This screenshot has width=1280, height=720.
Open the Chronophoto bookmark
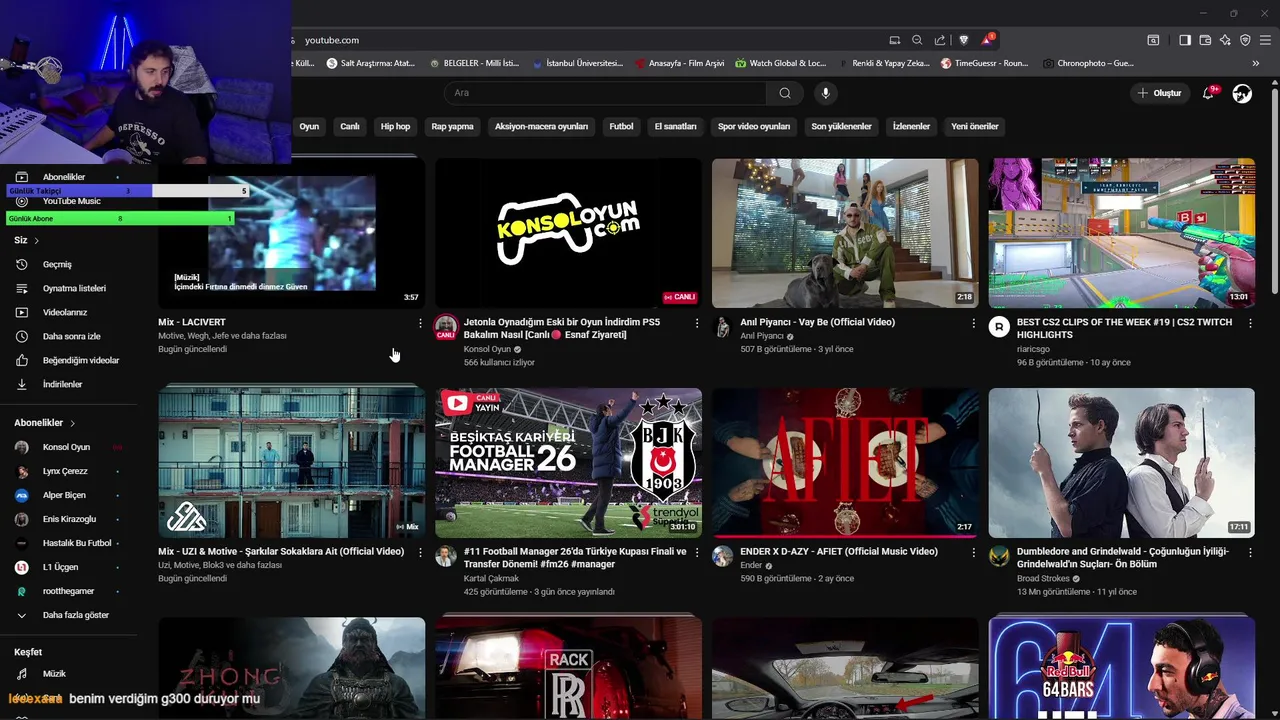(x=1088, y=63)
